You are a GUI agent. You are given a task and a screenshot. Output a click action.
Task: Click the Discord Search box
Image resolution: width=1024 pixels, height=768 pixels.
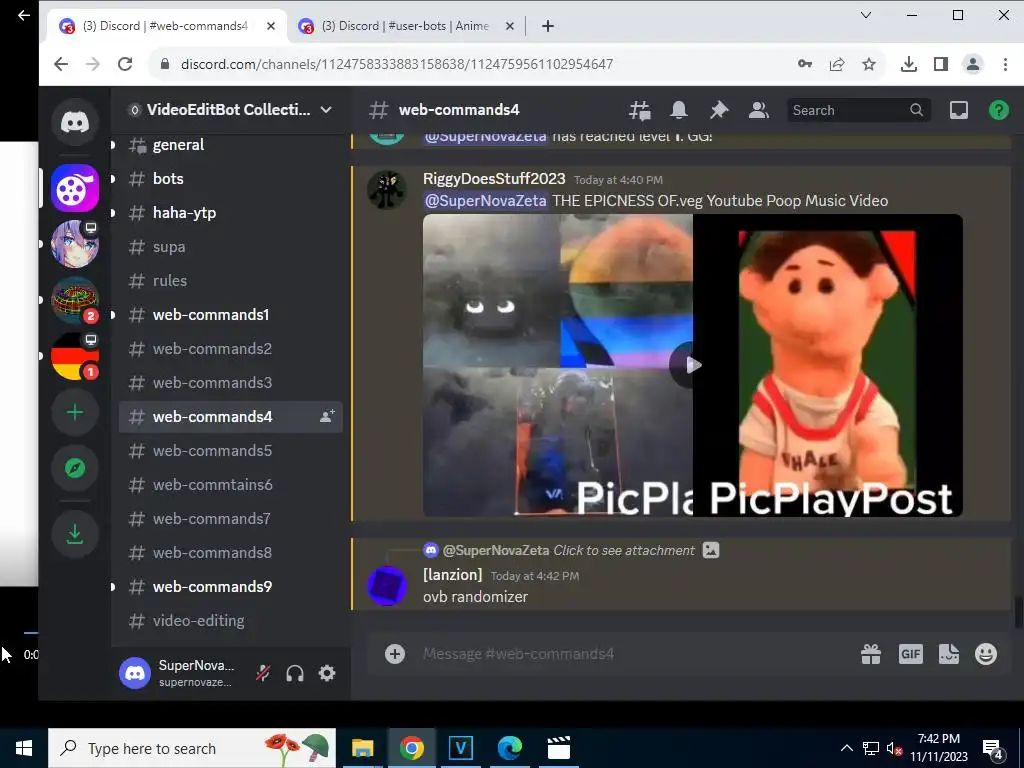[x=857, y=110]
